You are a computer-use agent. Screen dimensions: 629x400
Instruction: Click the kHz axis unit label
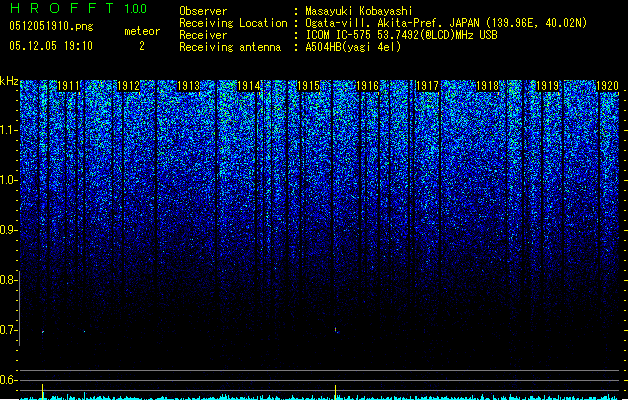[x=9, y=81]
